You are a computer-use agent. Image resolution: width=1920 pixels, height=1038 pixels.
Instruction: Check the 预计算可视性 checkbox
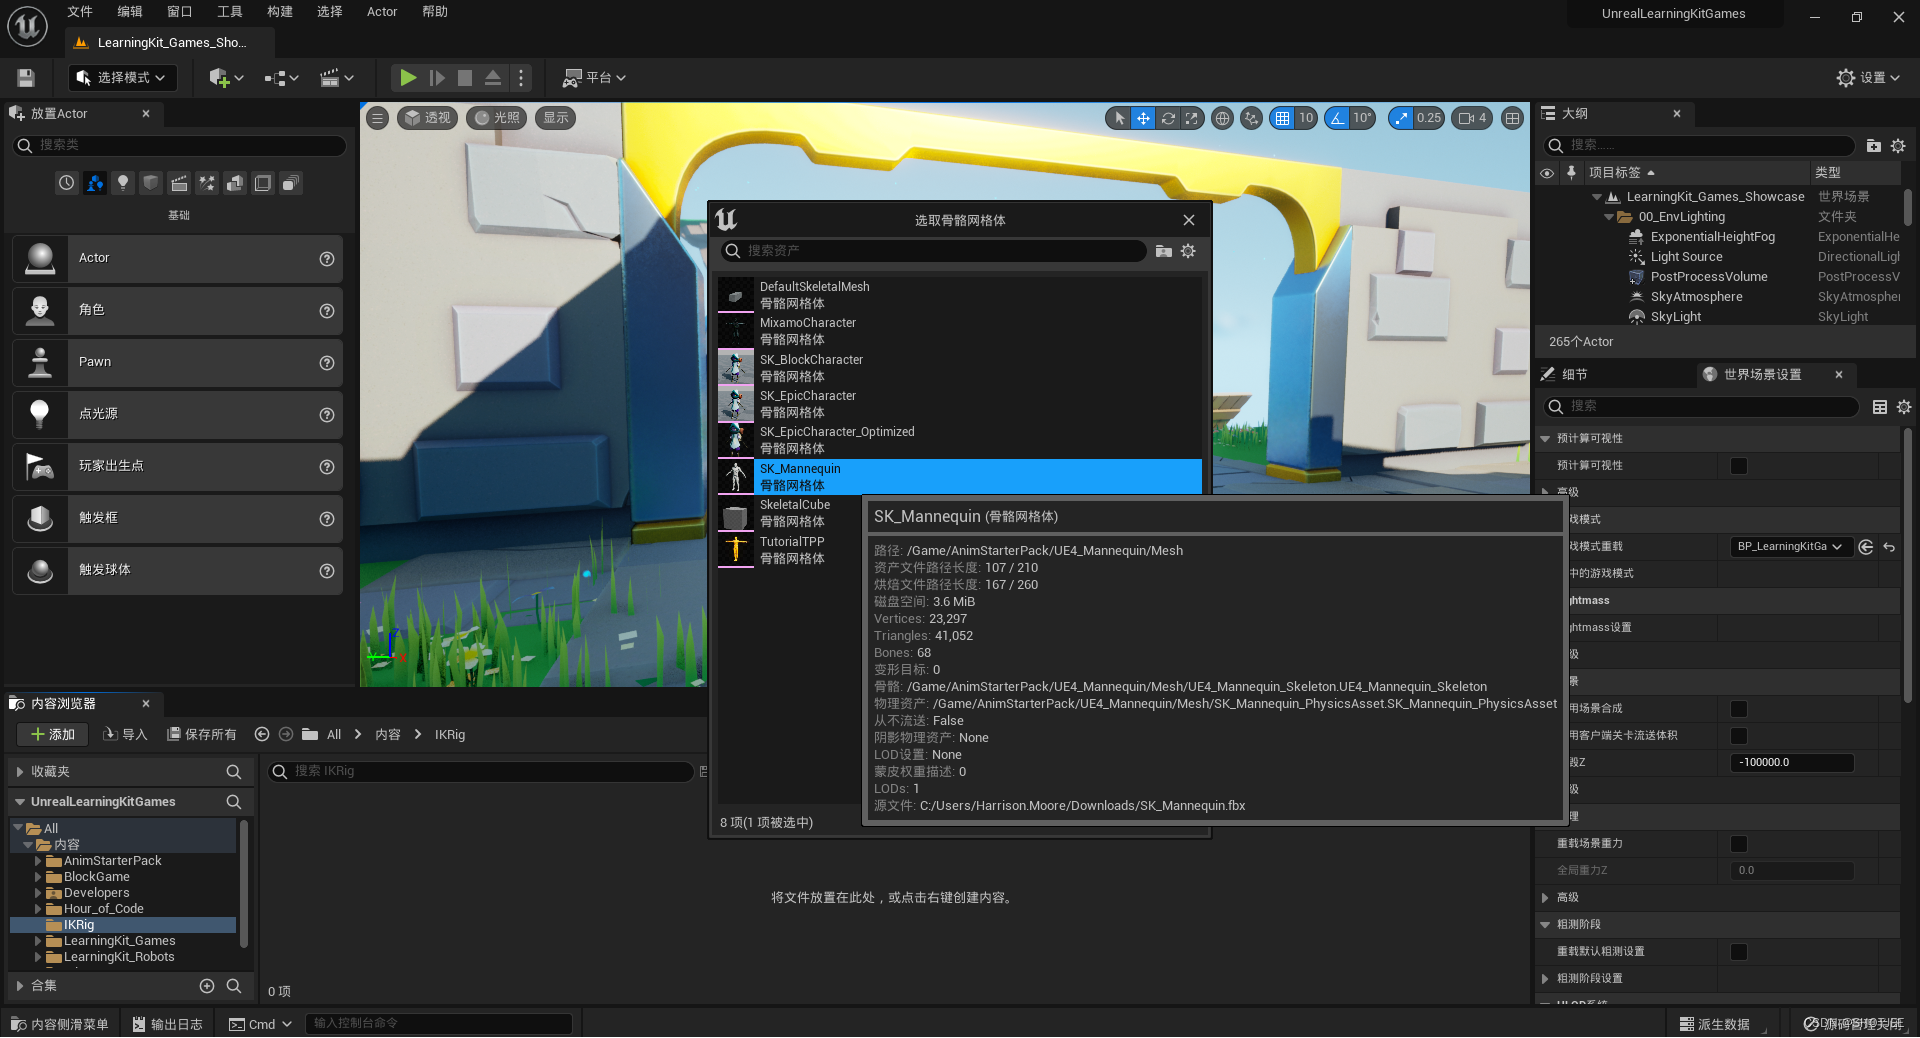[x=1739, y=466]
